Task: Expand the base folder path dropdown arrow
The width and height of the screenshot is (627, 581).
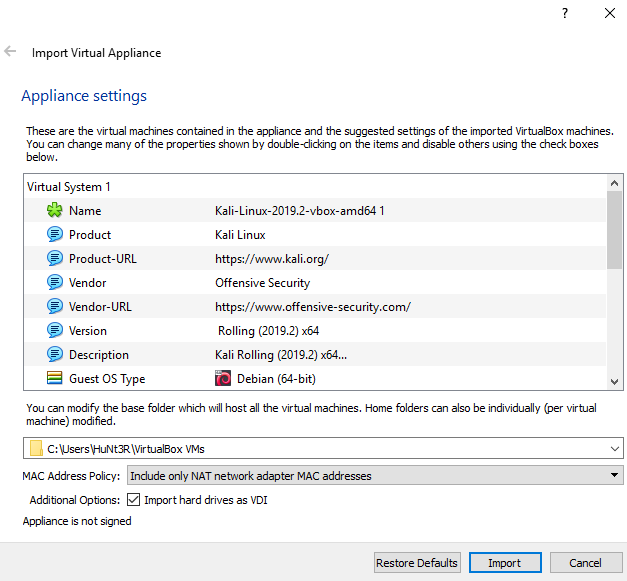Action: 615,449
